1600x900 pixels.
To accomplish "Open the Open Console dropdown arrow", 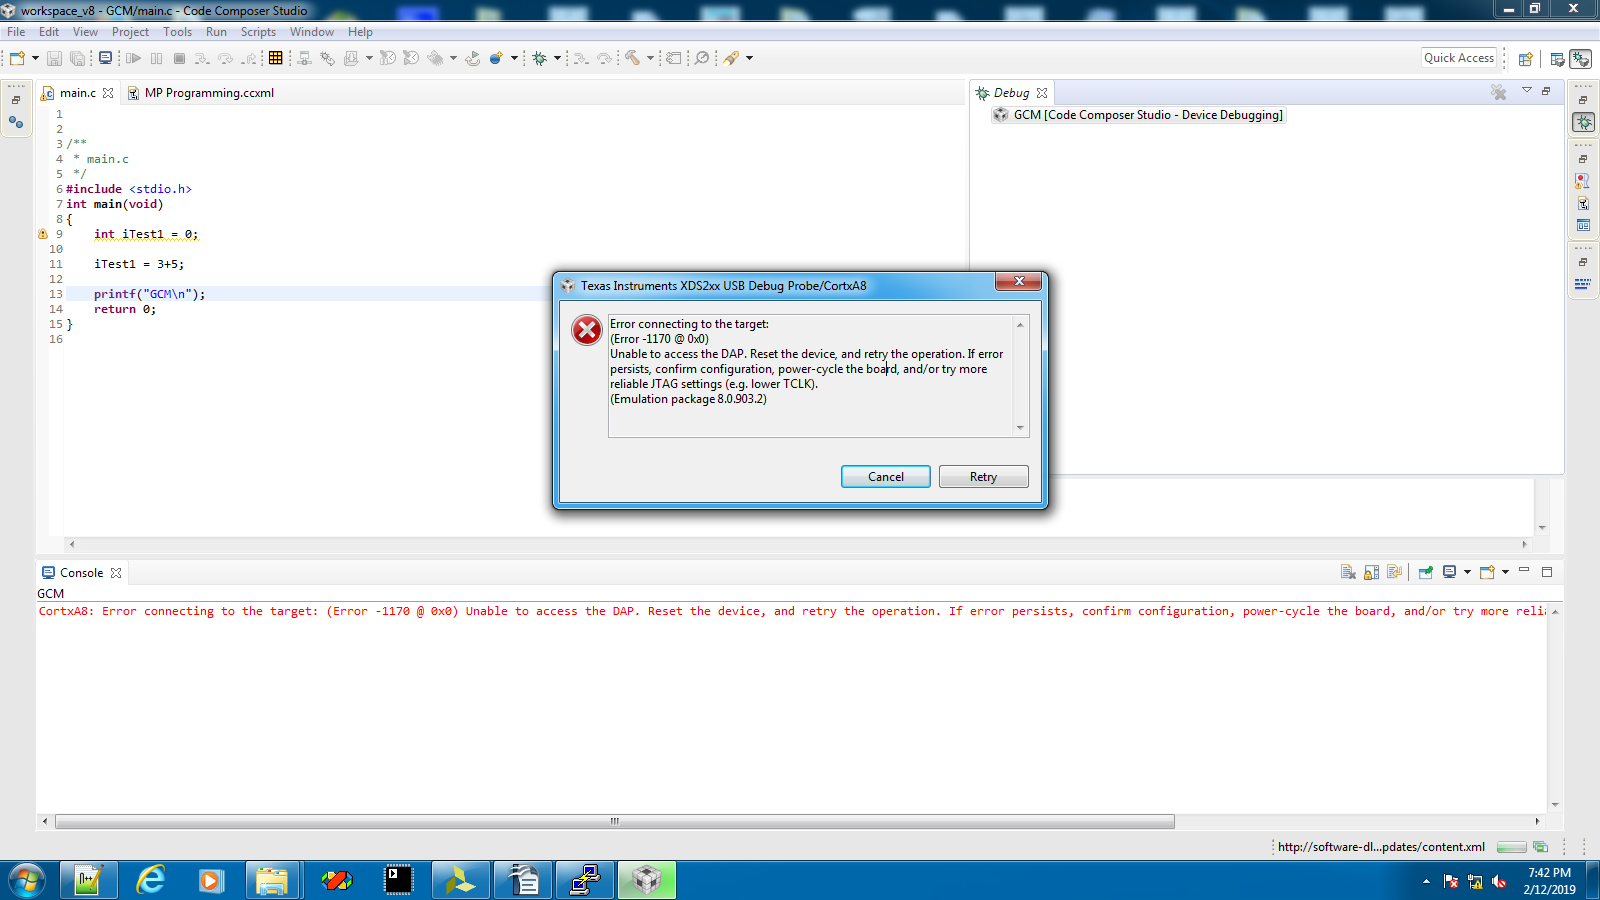I will click(x=1505, y=572).
